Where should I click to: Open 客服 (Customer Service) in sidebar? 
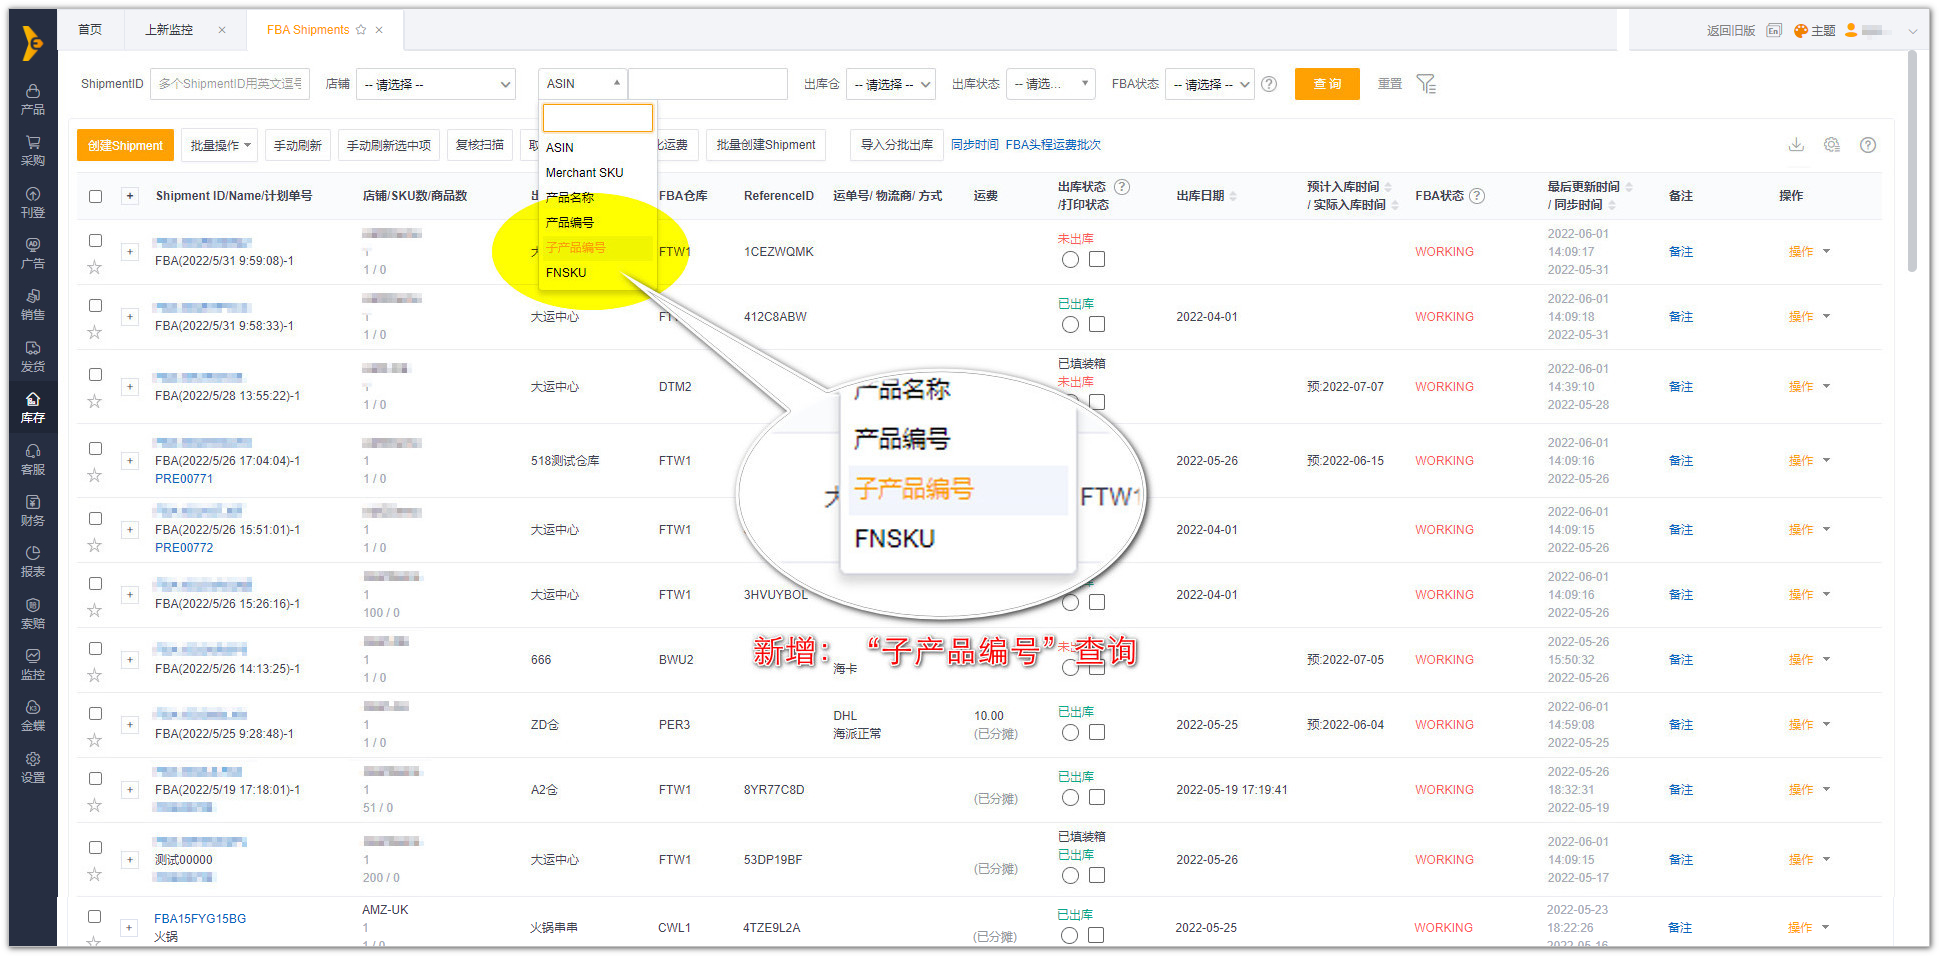pos(33,459)
